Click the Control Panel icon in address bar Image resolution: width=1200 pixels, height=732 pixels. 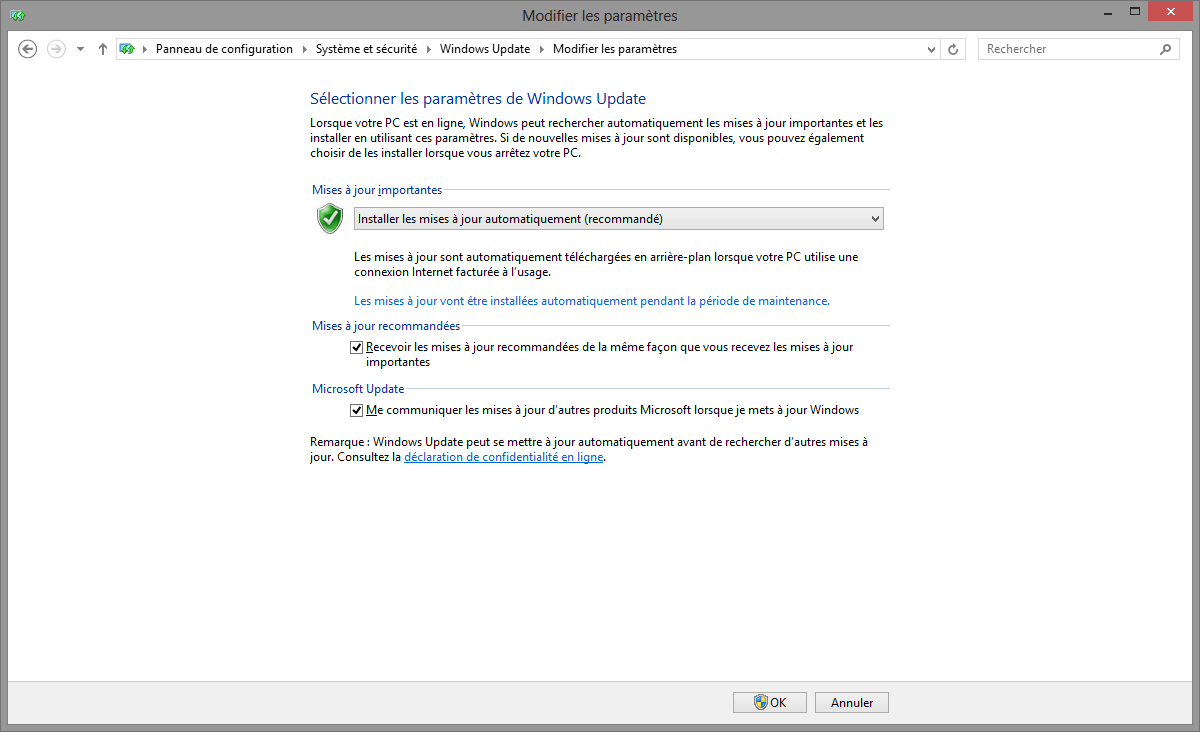(x=127, y=49)
